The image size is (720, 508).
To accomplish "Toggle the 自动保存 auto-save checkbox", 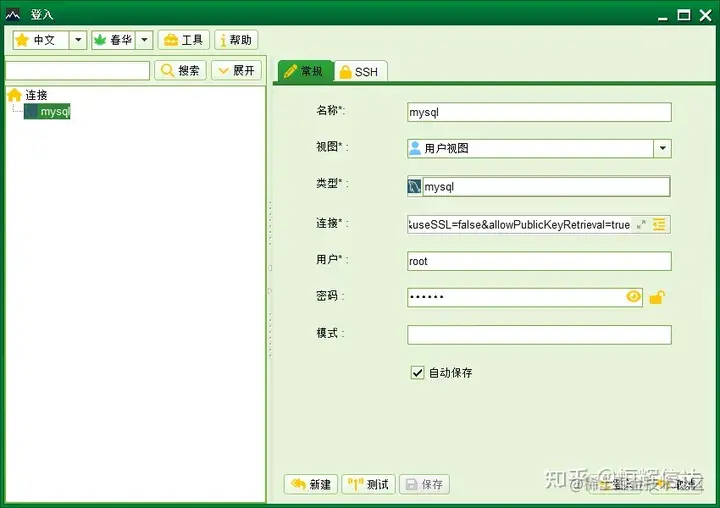I will (417, 373).
